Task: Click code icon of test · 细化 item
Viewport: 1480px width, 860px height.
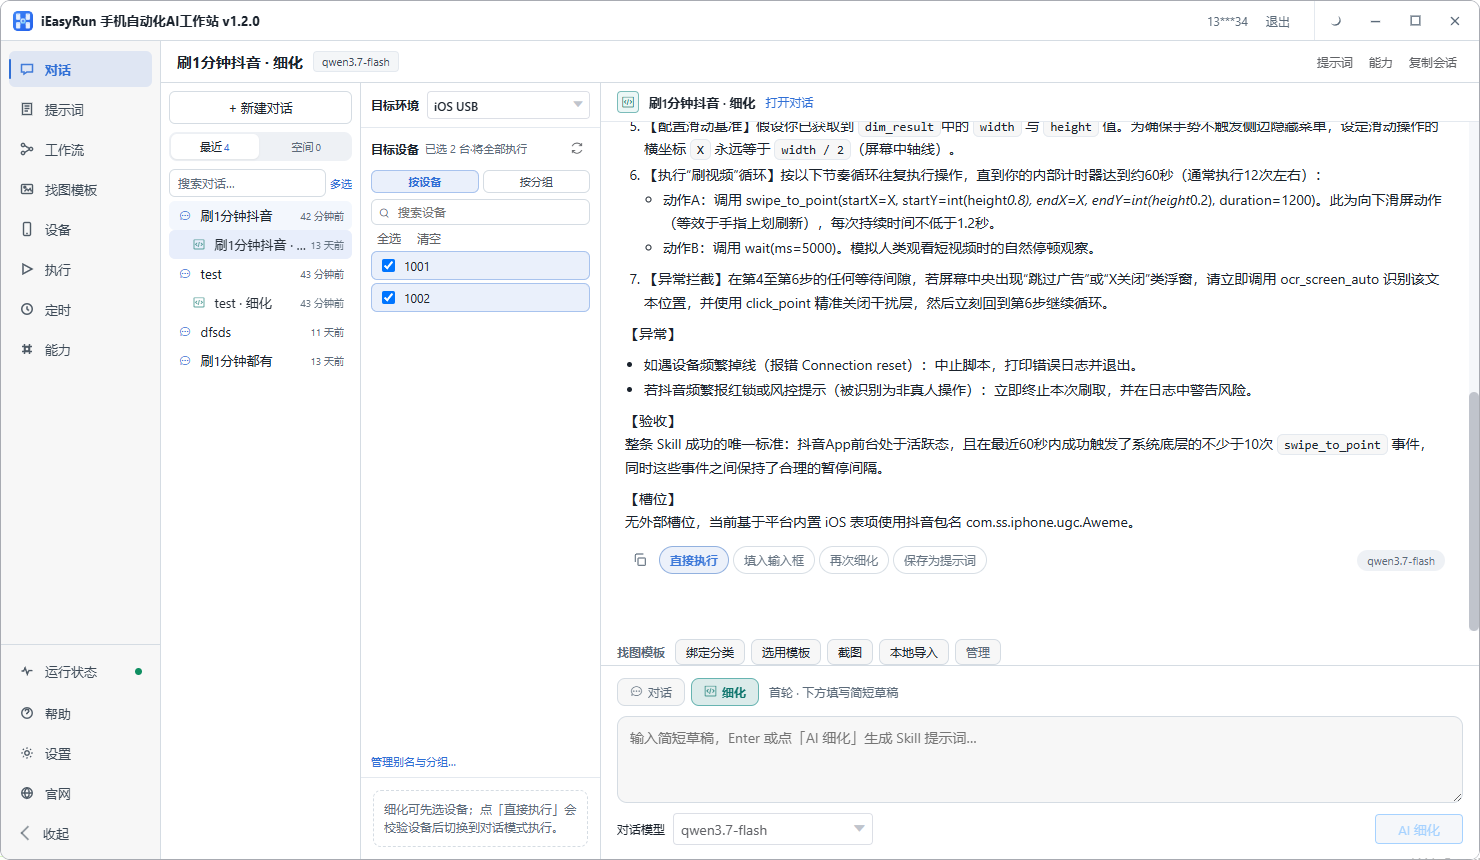Action: [x=199, y=303]
